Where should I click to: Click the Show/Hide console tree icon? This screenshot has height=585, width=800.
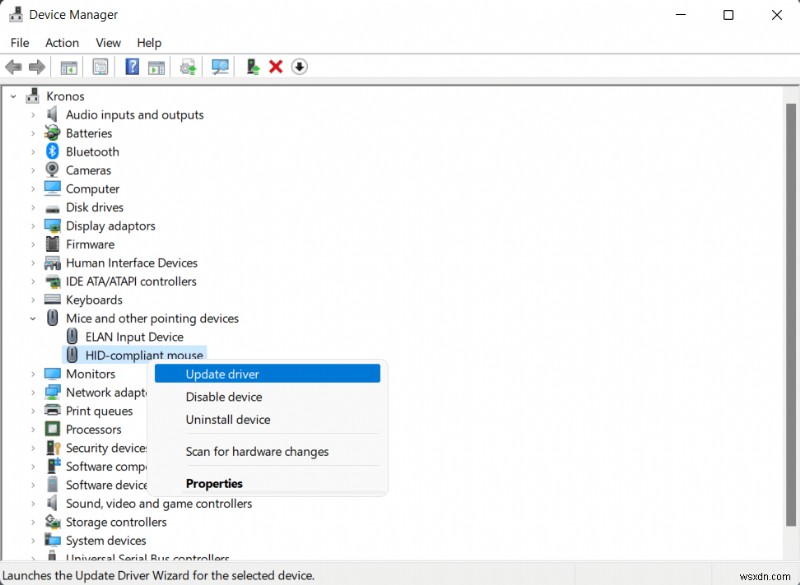coord(68,66)
